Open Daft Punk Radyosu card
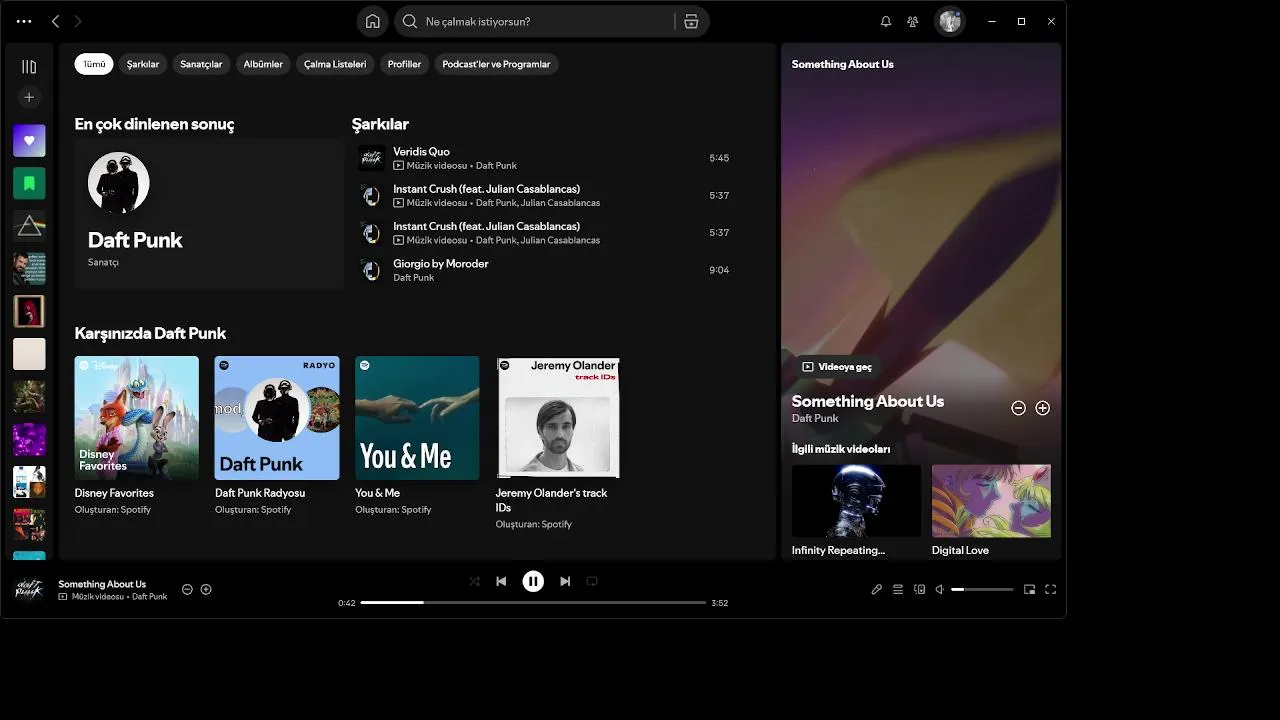 (x=277, y=437)
